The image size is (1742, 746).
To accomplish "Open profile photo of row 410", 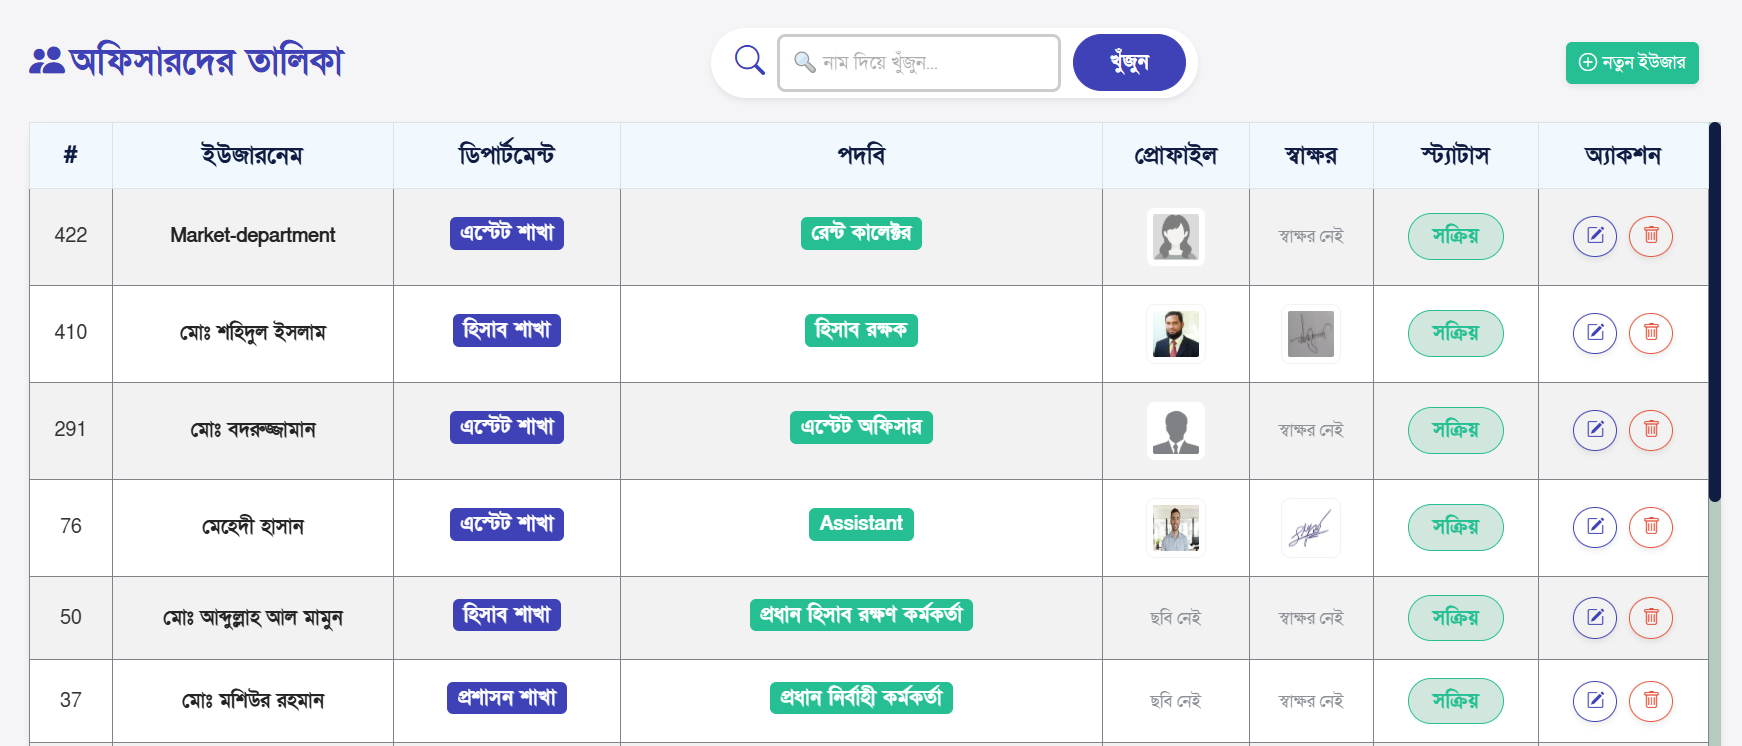I will point(1176,333).
